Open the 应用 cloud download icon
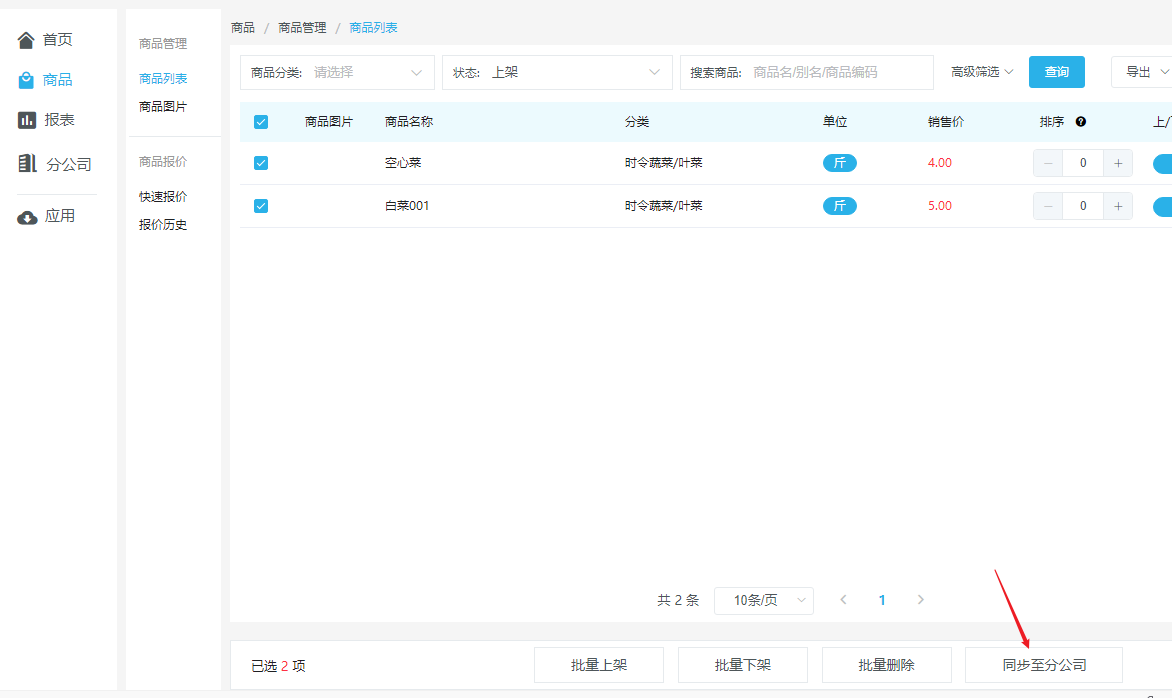 (27, 217)
